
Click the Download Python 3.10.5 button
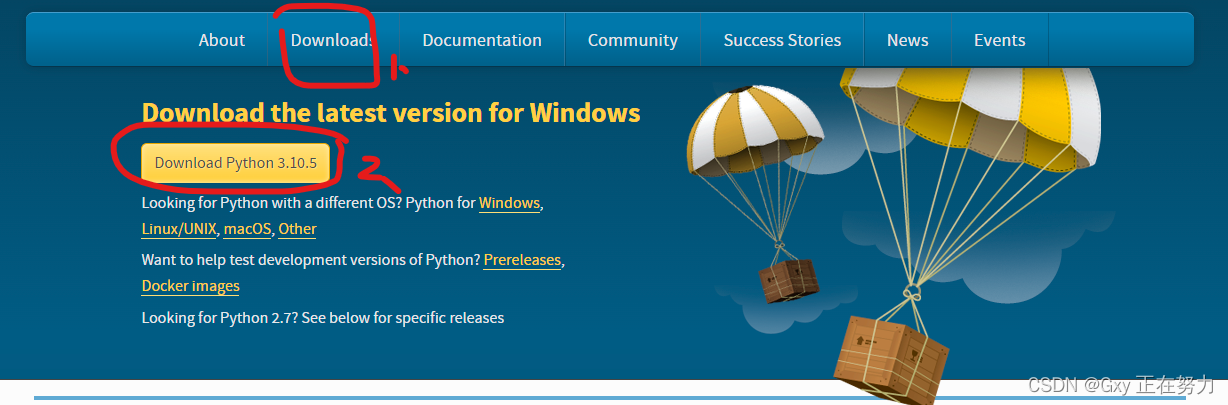(x=235, y=163)
